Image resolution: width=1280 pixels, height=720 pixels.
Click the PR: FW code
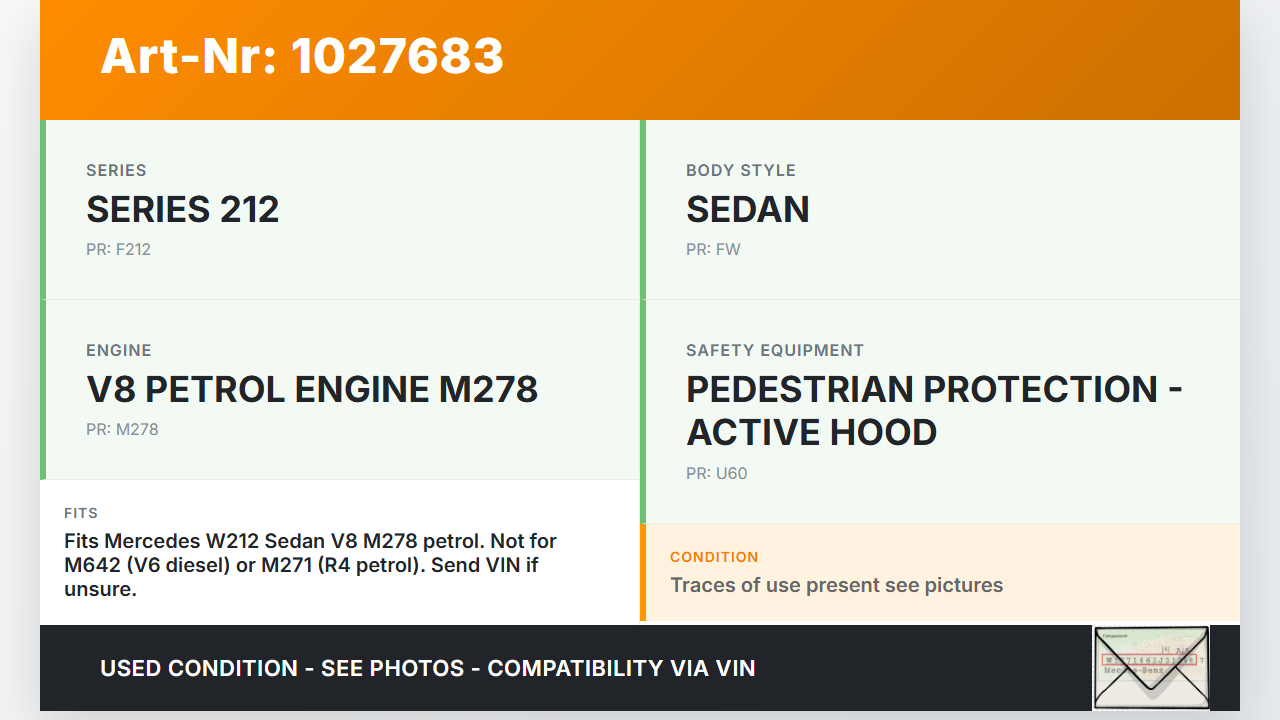pos(713,249)
